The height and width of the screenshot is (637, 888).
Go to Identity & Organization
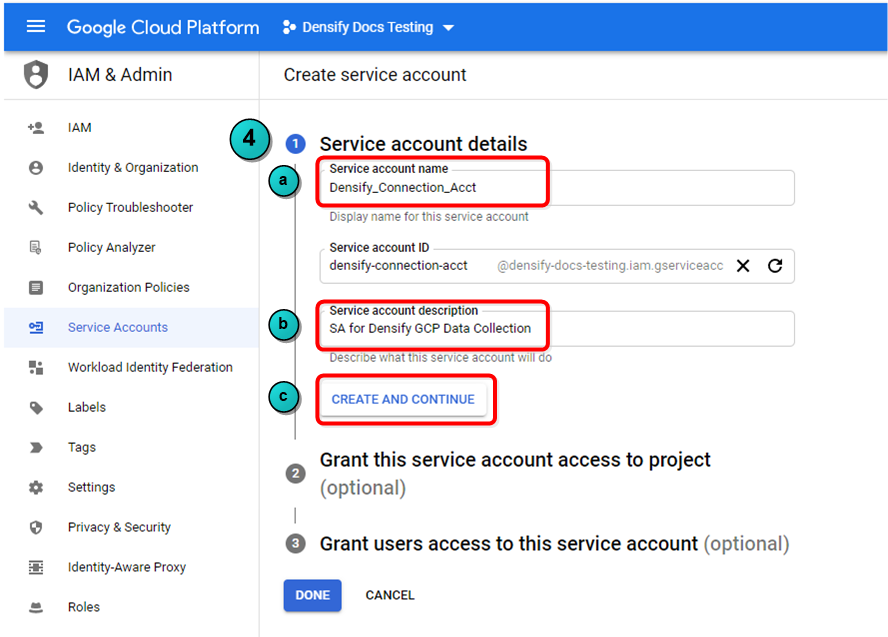click(132, 168)
